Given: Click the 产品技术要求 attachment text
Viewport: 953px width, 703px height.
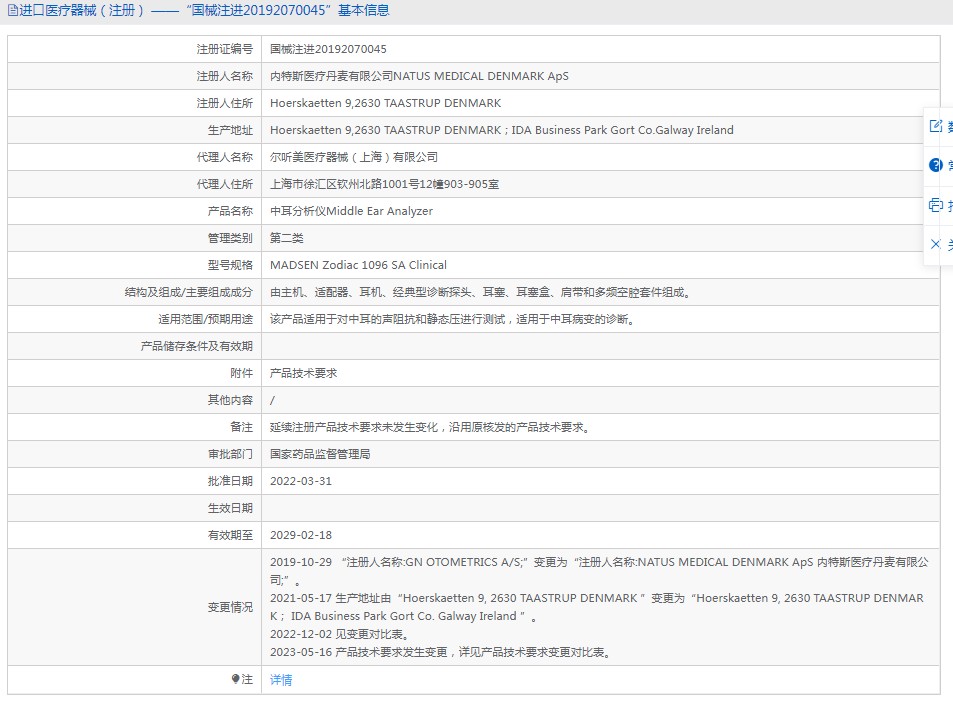Looking at the screenshot, I should pos(303,373).
